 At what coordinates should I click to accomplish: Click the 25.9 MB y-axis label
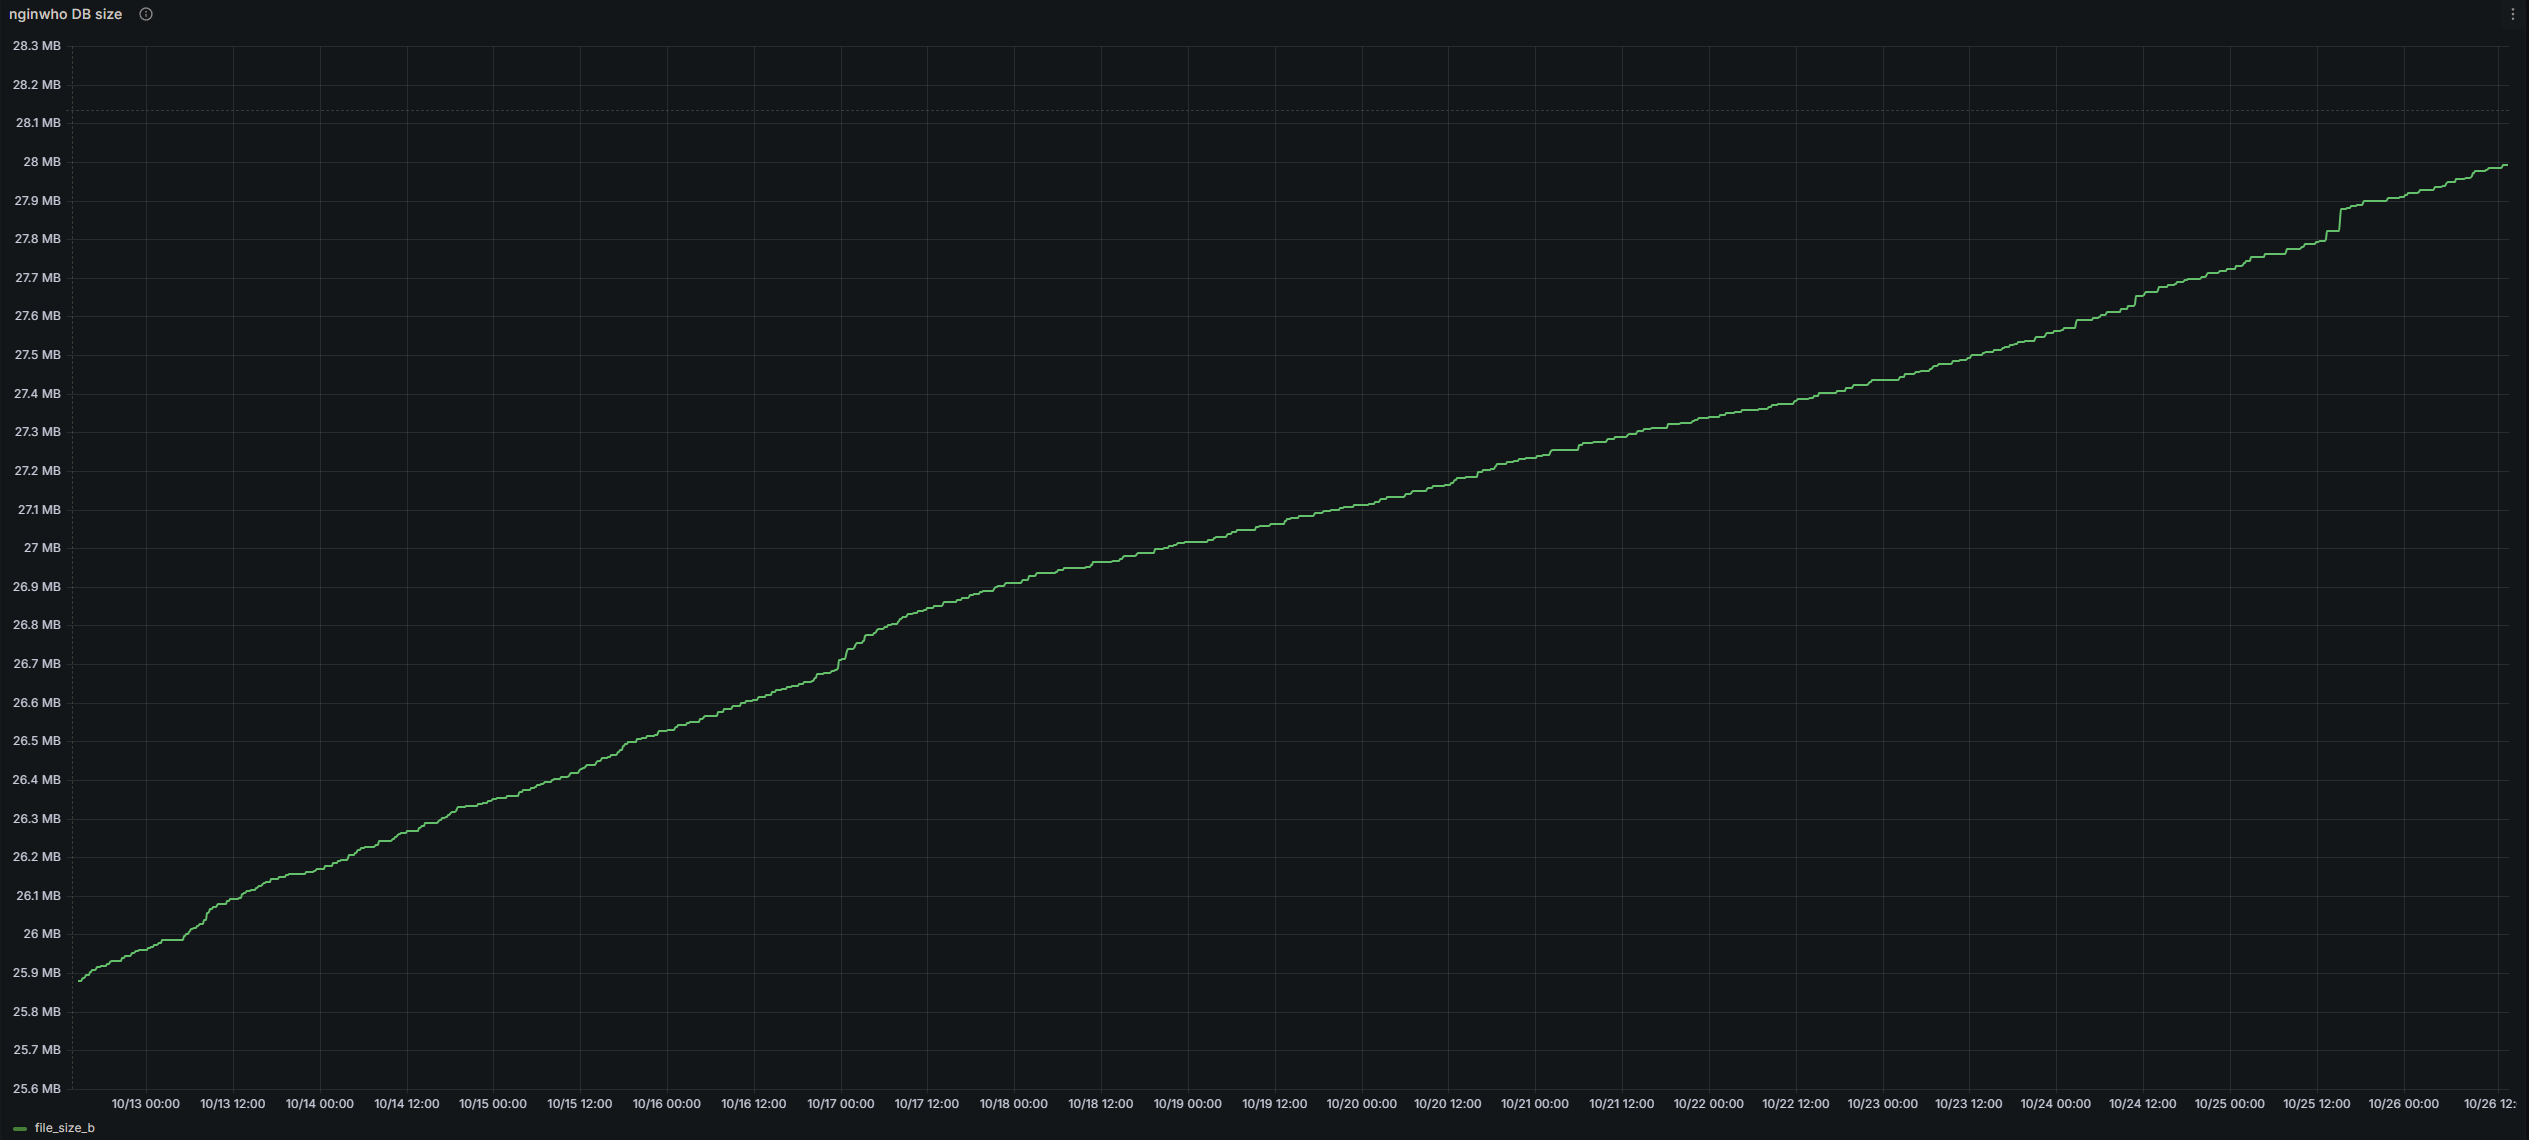pos(37,973)
